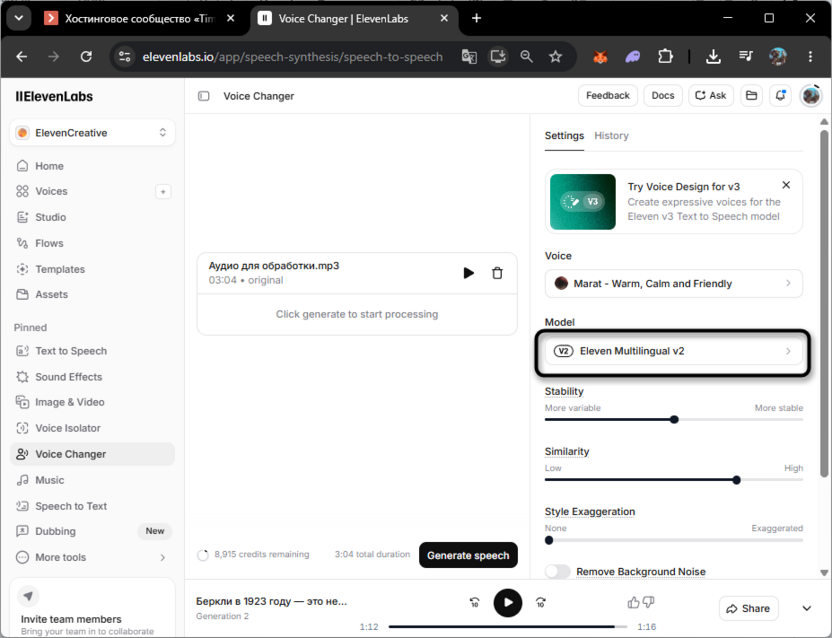Viewport: 832px width, 638px height.
Task: Open the user profile avatar in header
Action: [811, 96]
